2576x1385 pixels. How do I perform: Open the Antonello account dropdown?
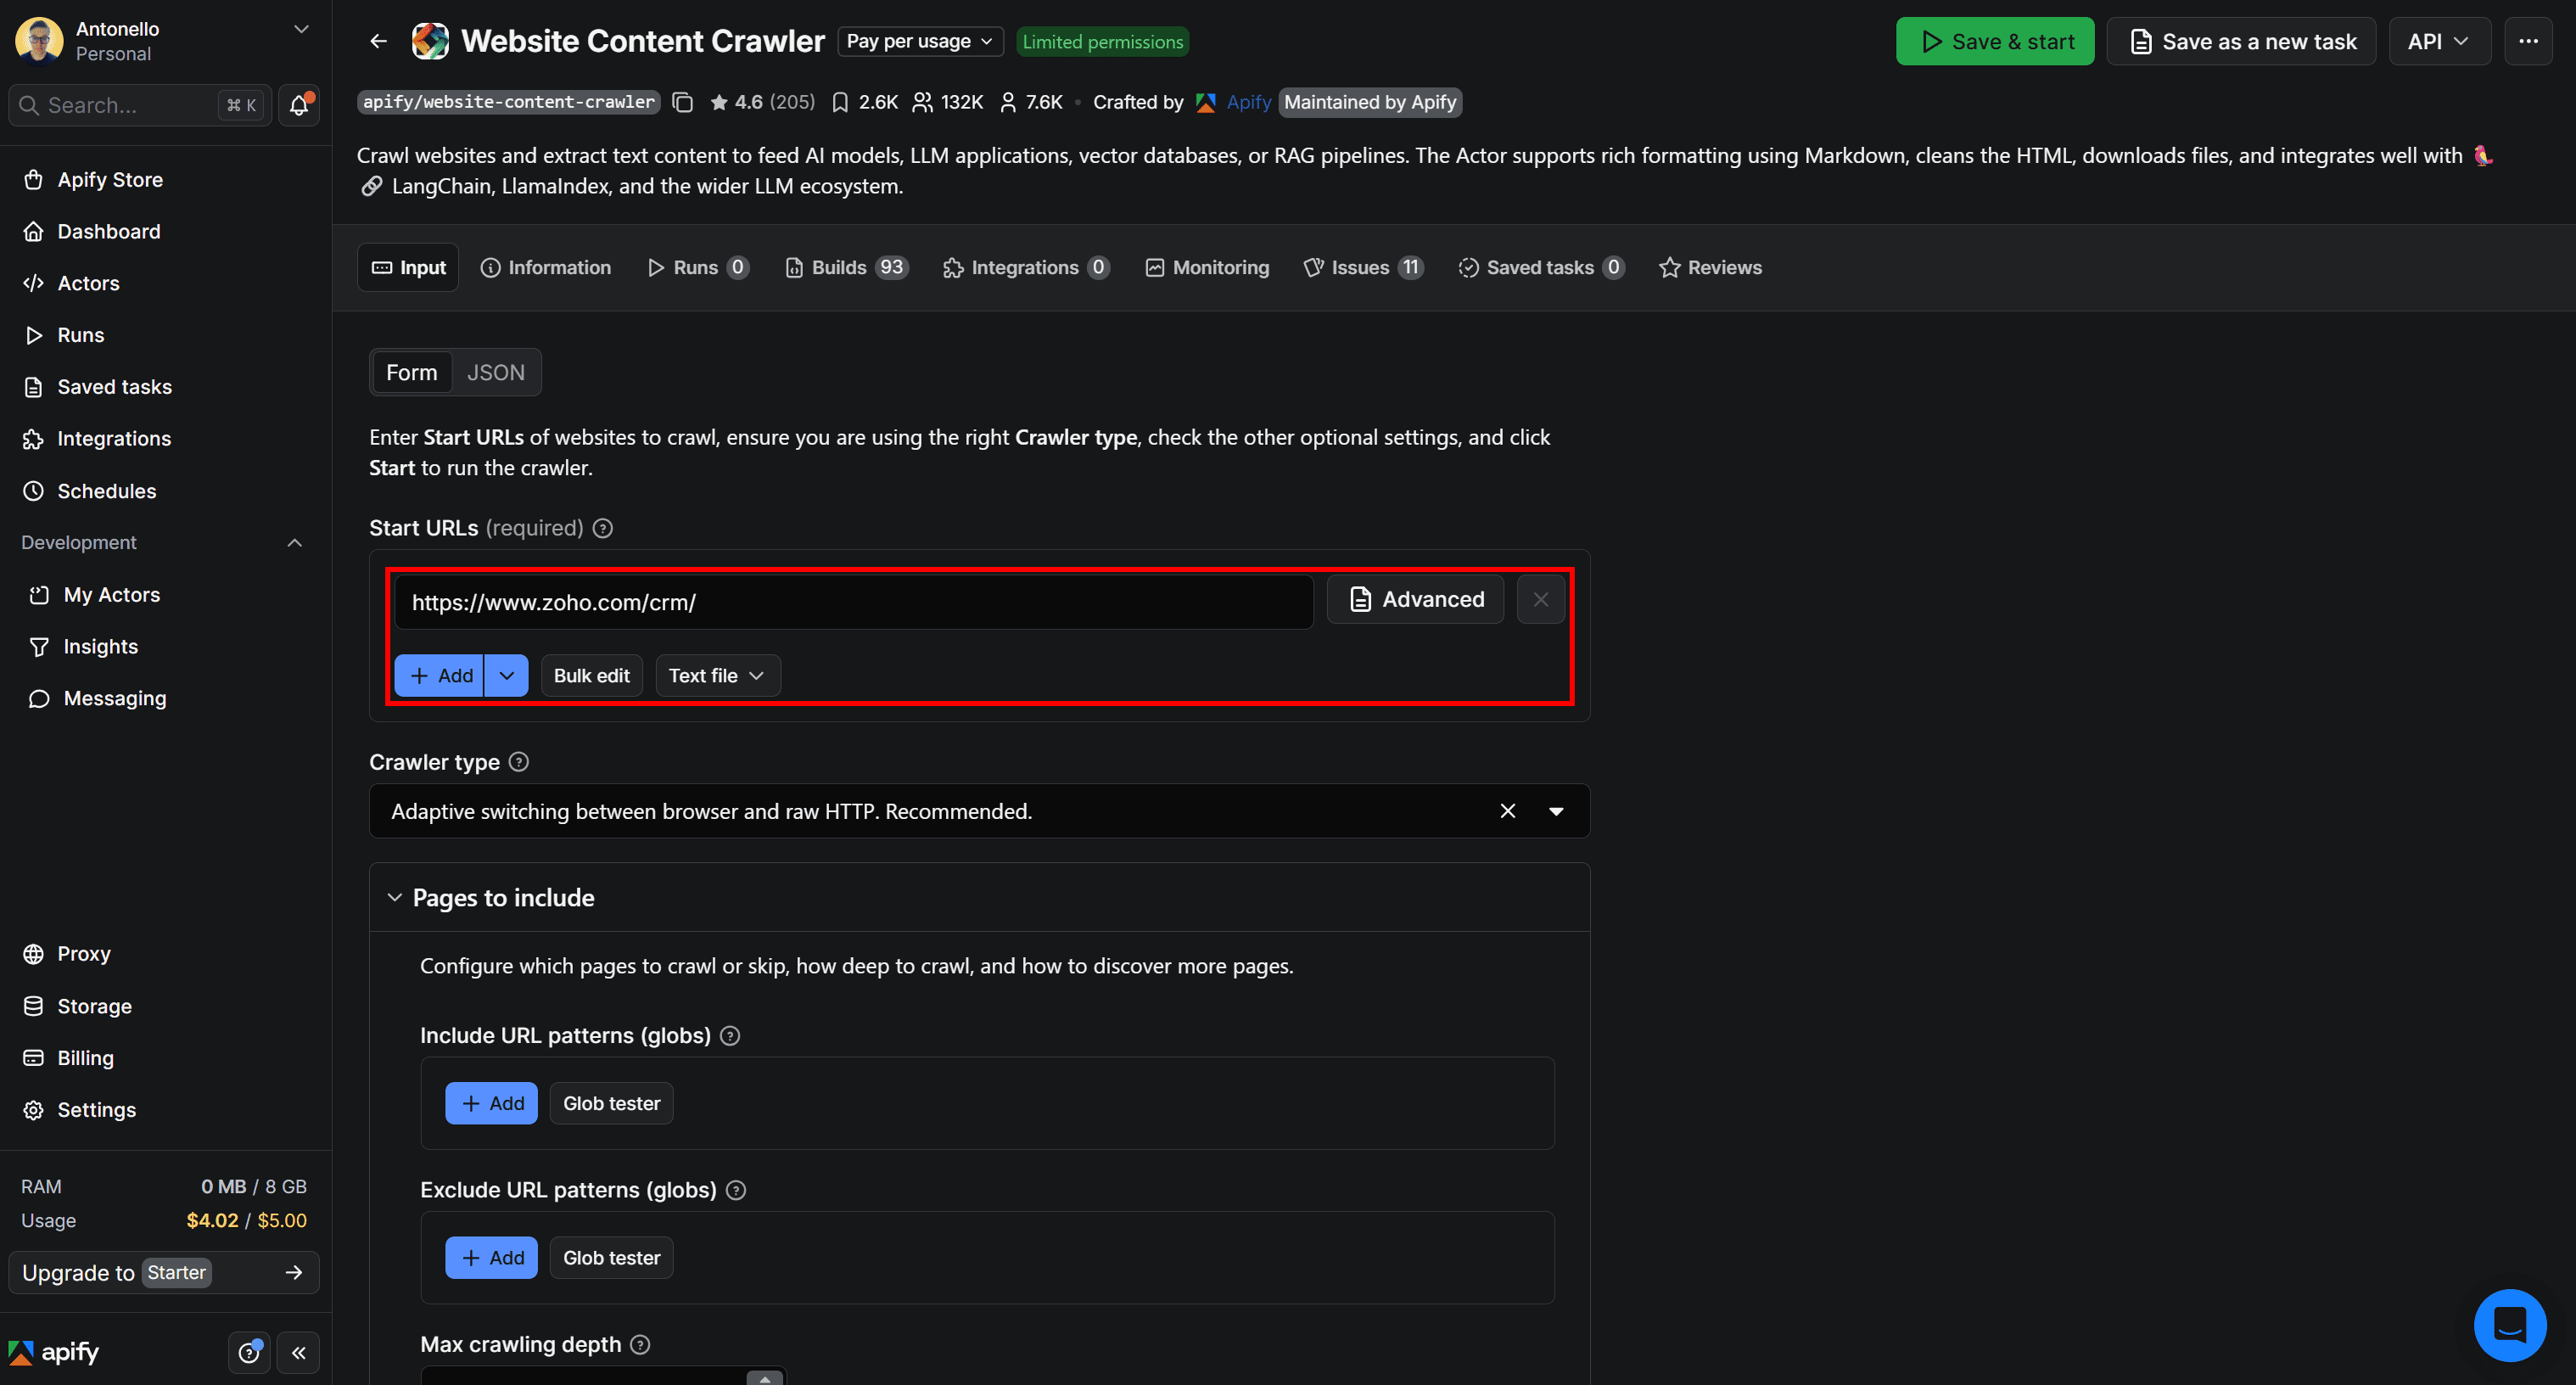[x=301, y=29]
